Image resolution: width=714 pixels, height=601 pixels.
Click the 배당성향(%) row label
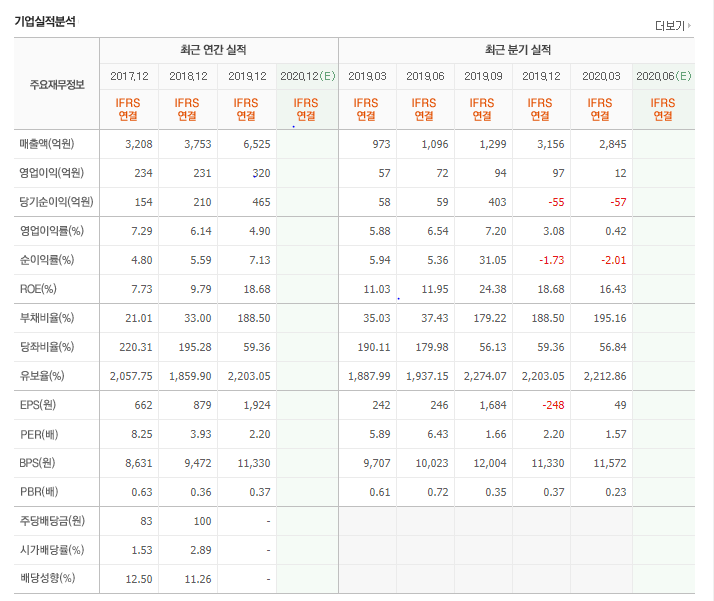(x=48, y=578)
